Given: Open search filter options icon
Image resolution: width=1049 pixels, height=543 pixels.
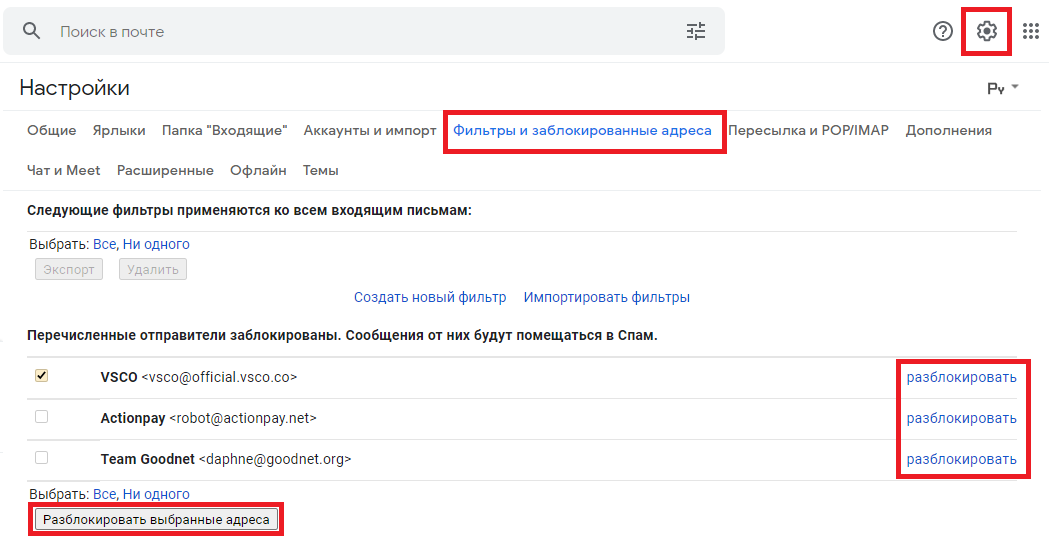Looking at the screenshot, I should coord(696,31).
